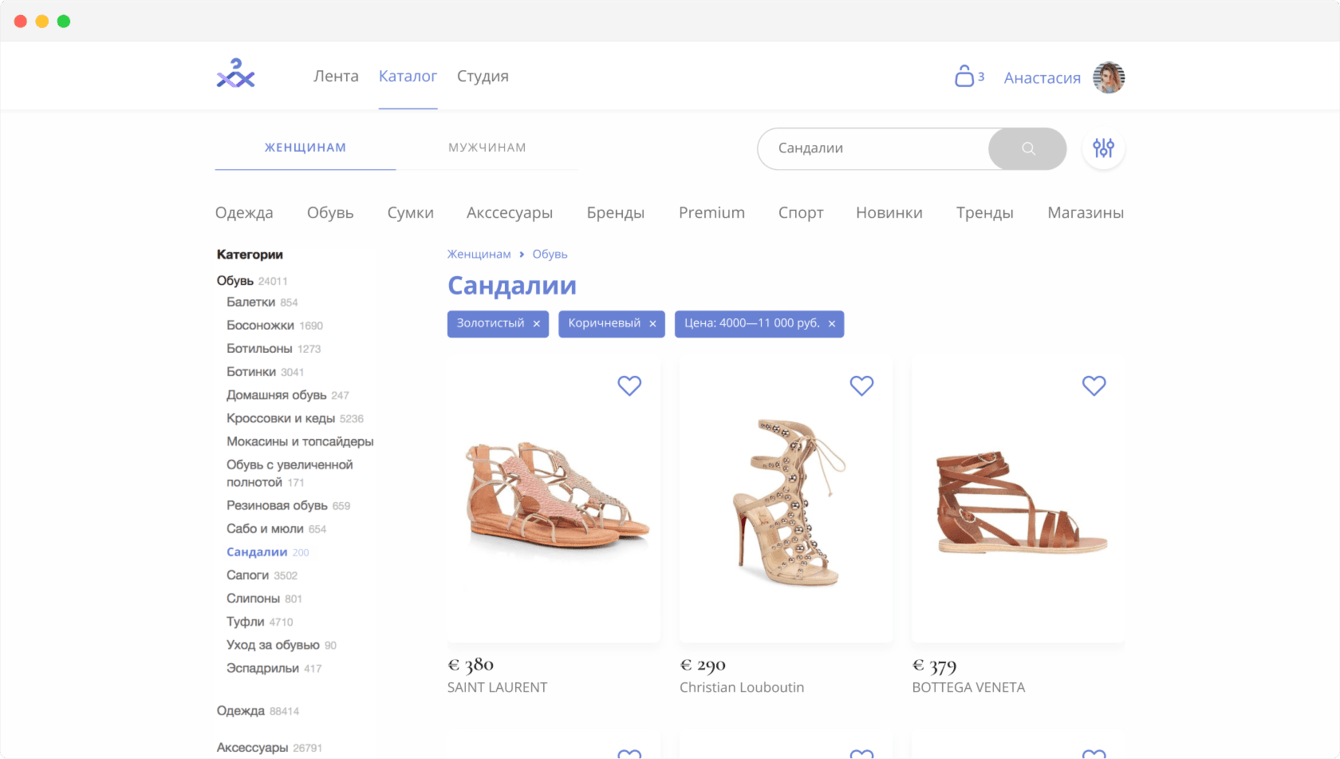Open the Лента navigation item

click(x=336, y=76)
